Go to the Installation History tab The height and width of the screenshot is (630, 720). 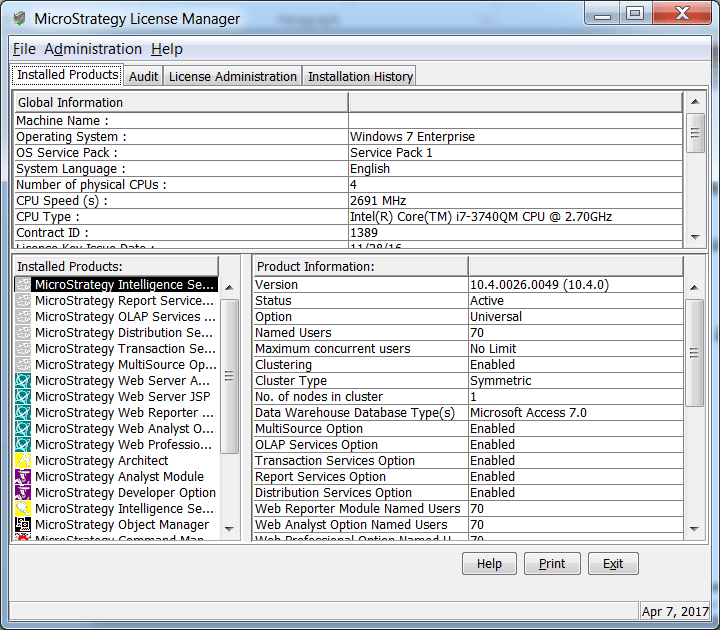click(360, 76)
